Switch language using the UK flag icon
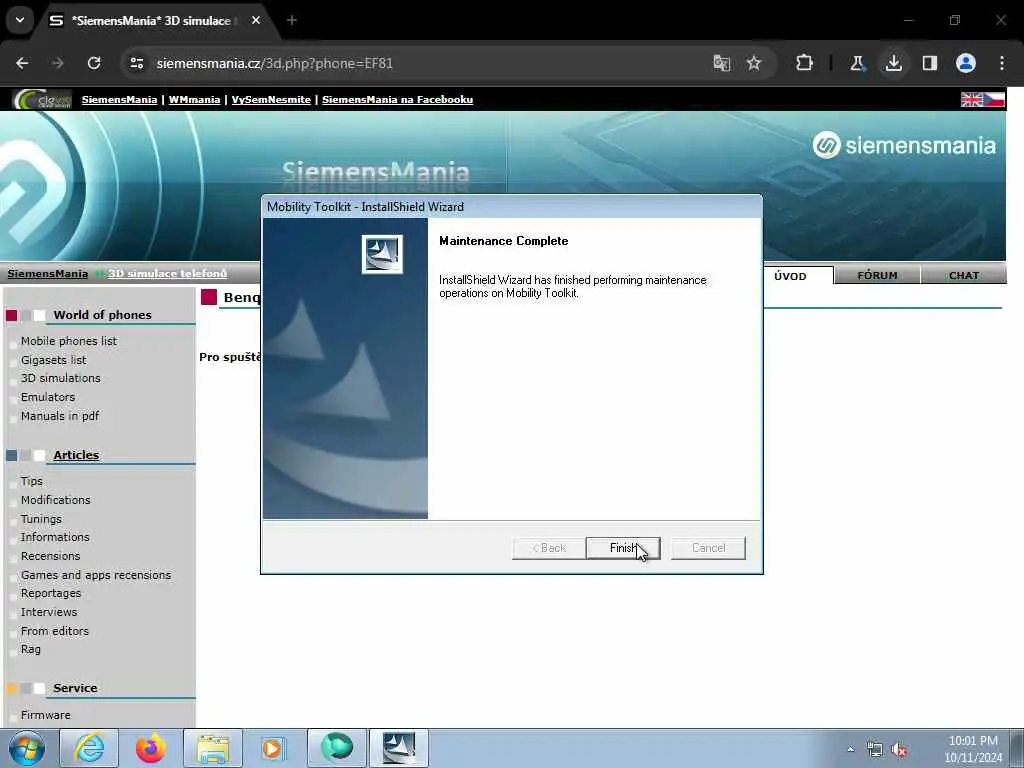This screenshot has height=768, width=1024. tap(972, 99)
